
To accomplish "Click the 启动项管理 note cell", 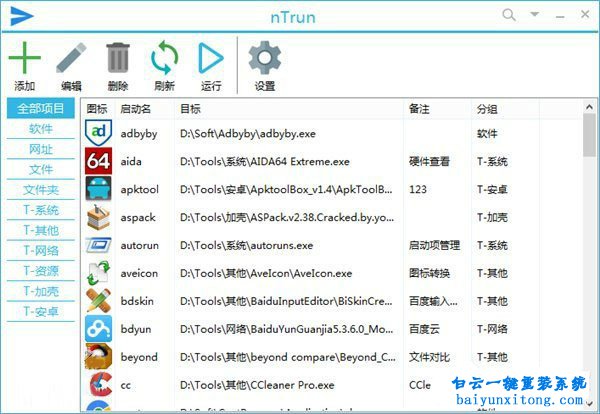I will click(x=434, y=245).
